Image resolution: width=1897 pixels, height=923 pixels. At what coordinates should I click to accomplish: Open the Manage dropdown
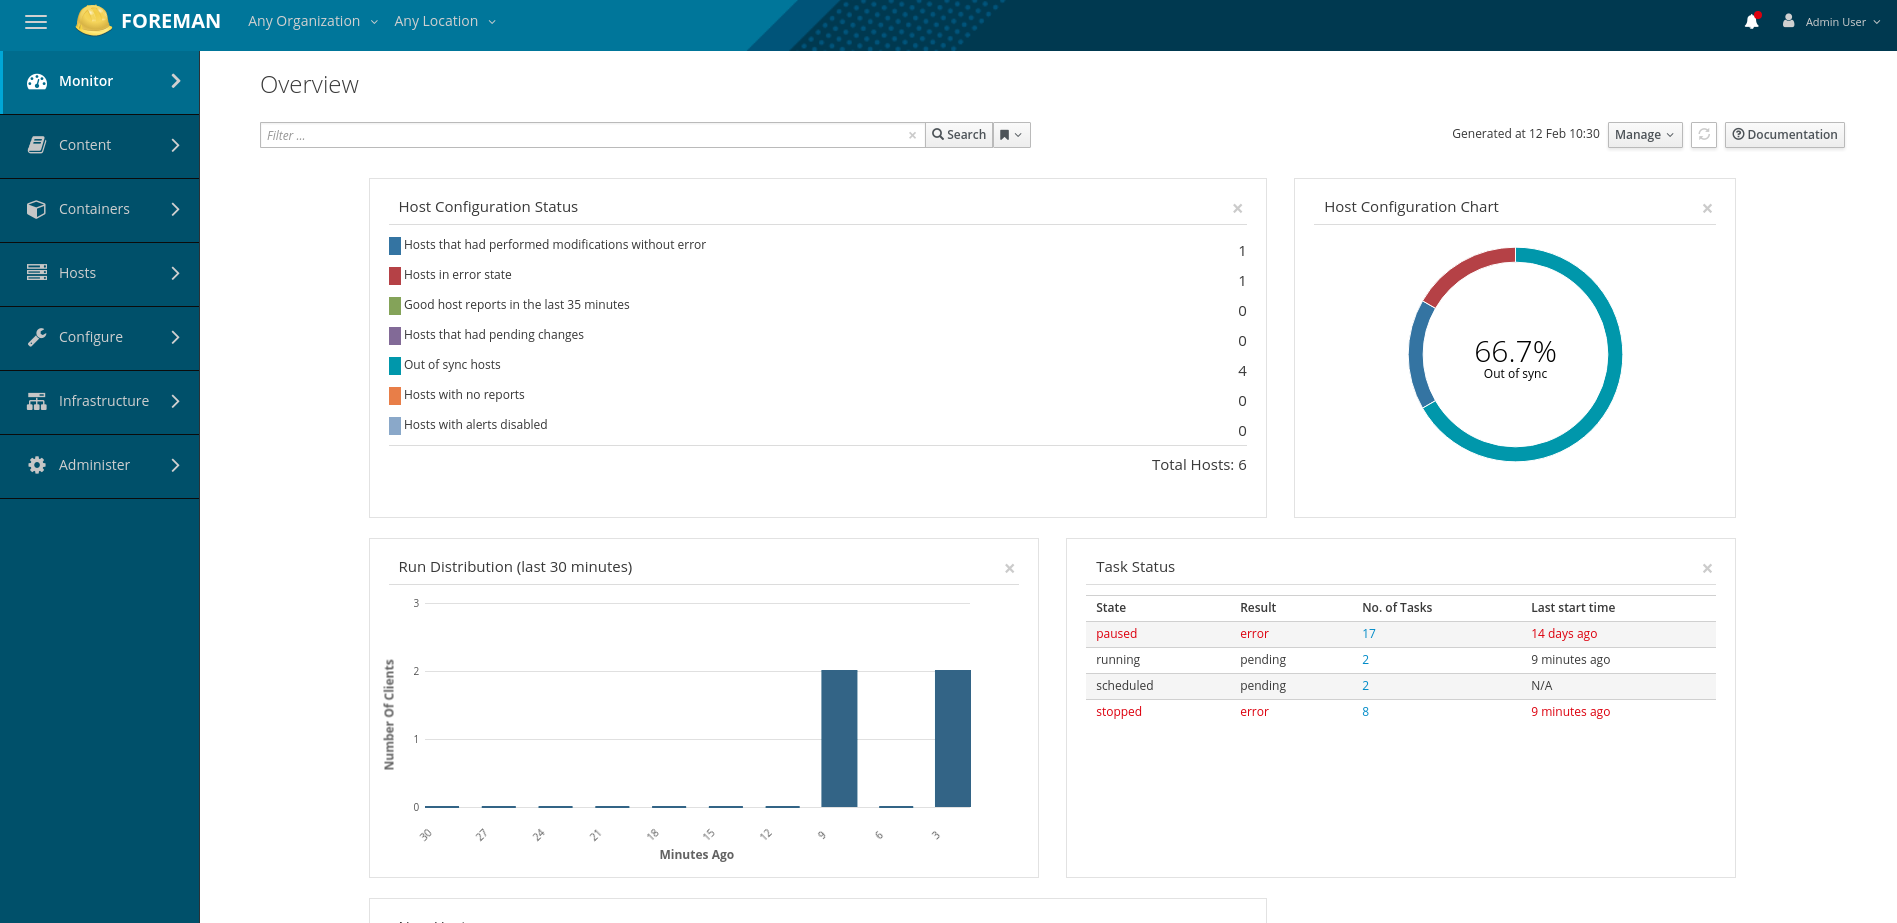pyautogui.click(x=1644, y=135)
